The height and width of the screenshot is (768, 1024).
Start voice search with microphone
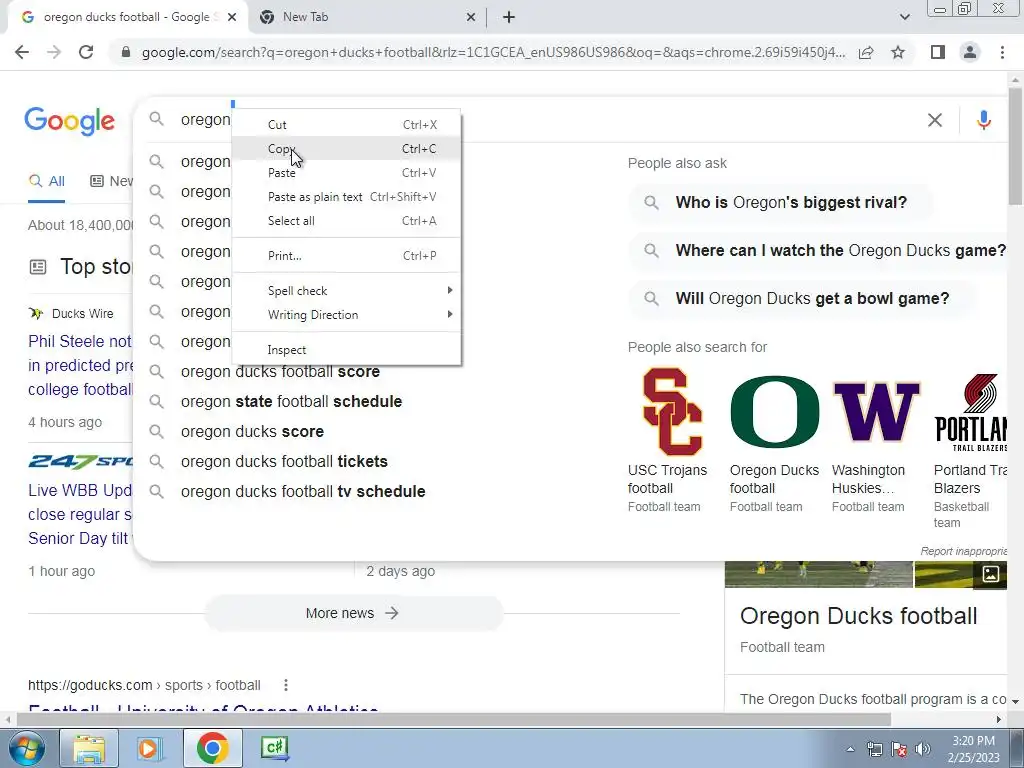point(984,120)
